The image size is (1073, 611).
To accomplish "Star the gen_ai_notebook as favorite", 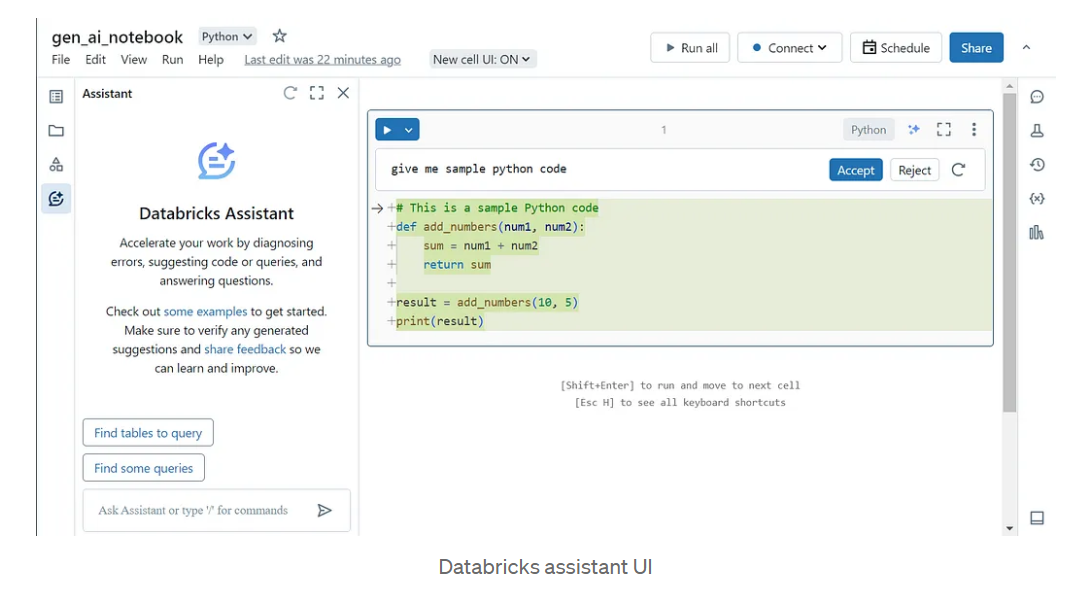I will [x=280, y=36].
